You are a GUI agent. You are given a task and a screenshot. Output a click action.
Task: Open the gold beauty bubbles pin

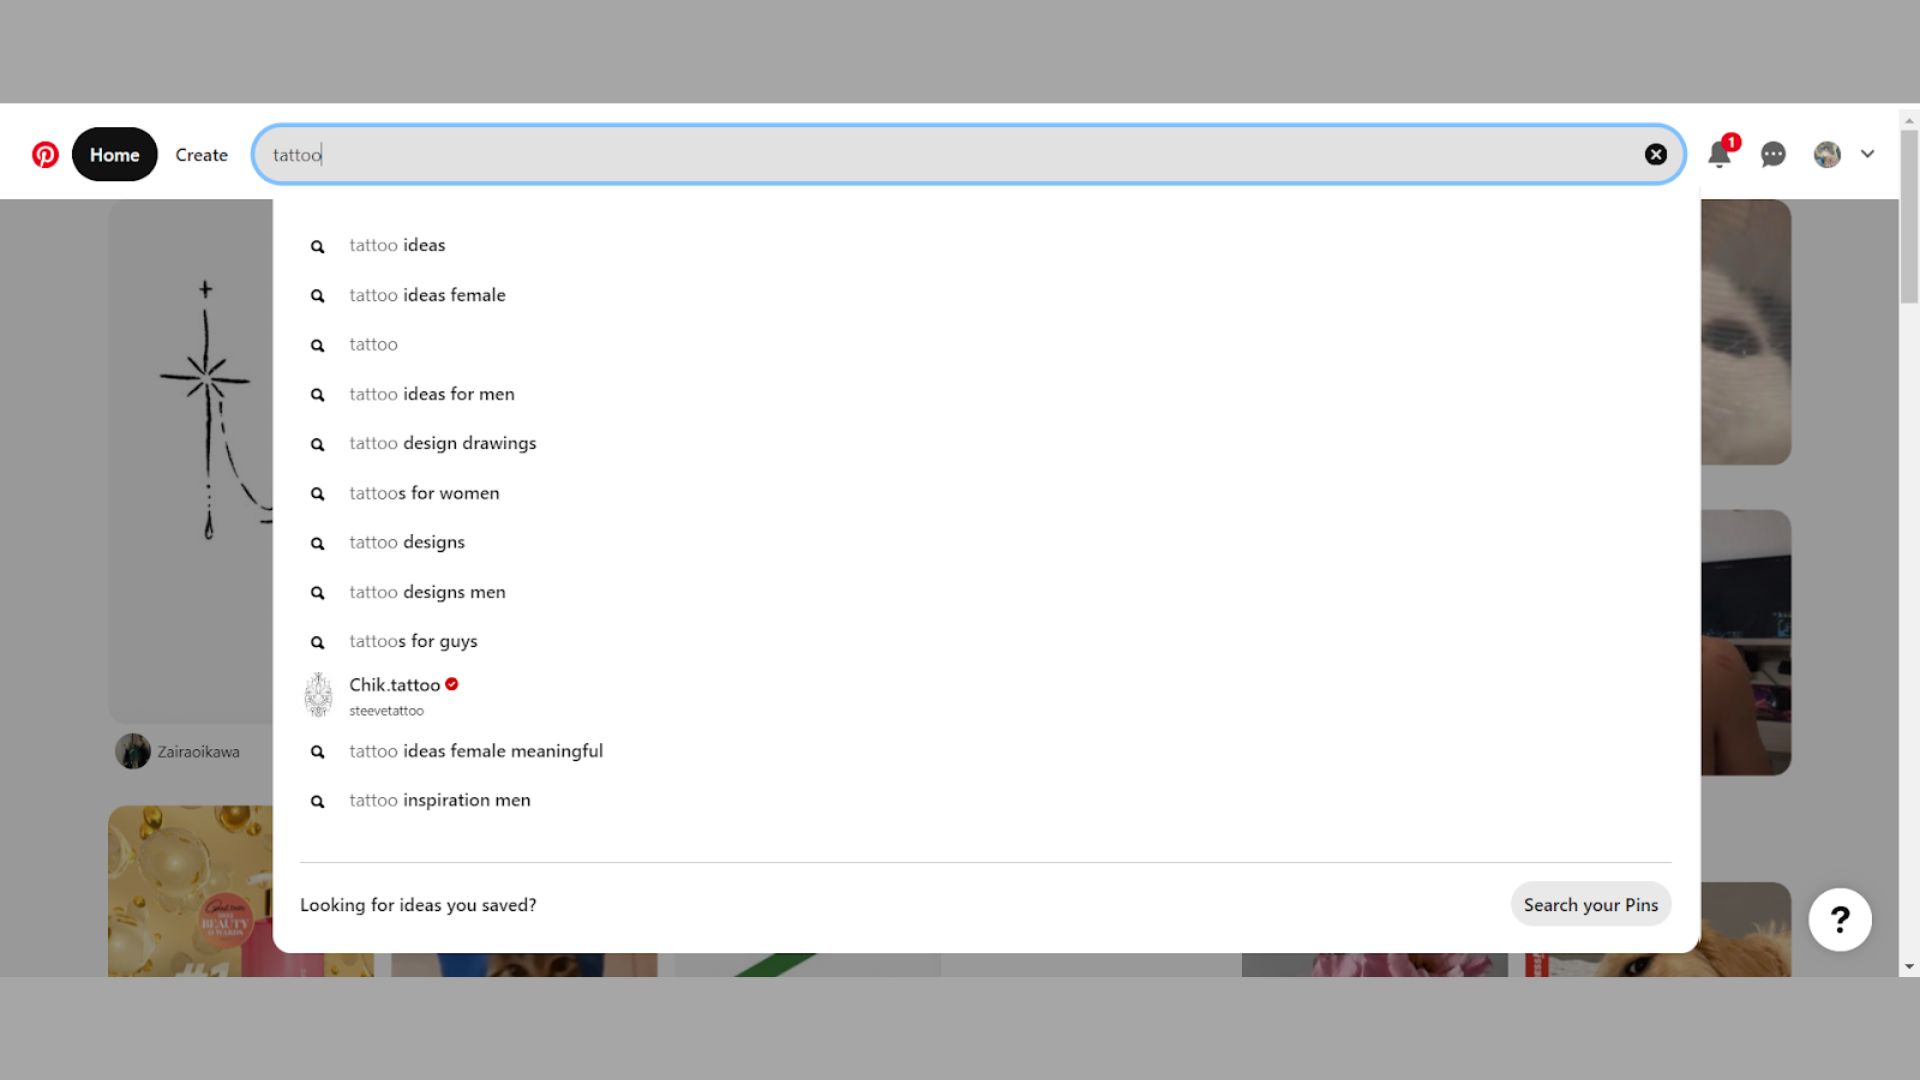(190, 891)
